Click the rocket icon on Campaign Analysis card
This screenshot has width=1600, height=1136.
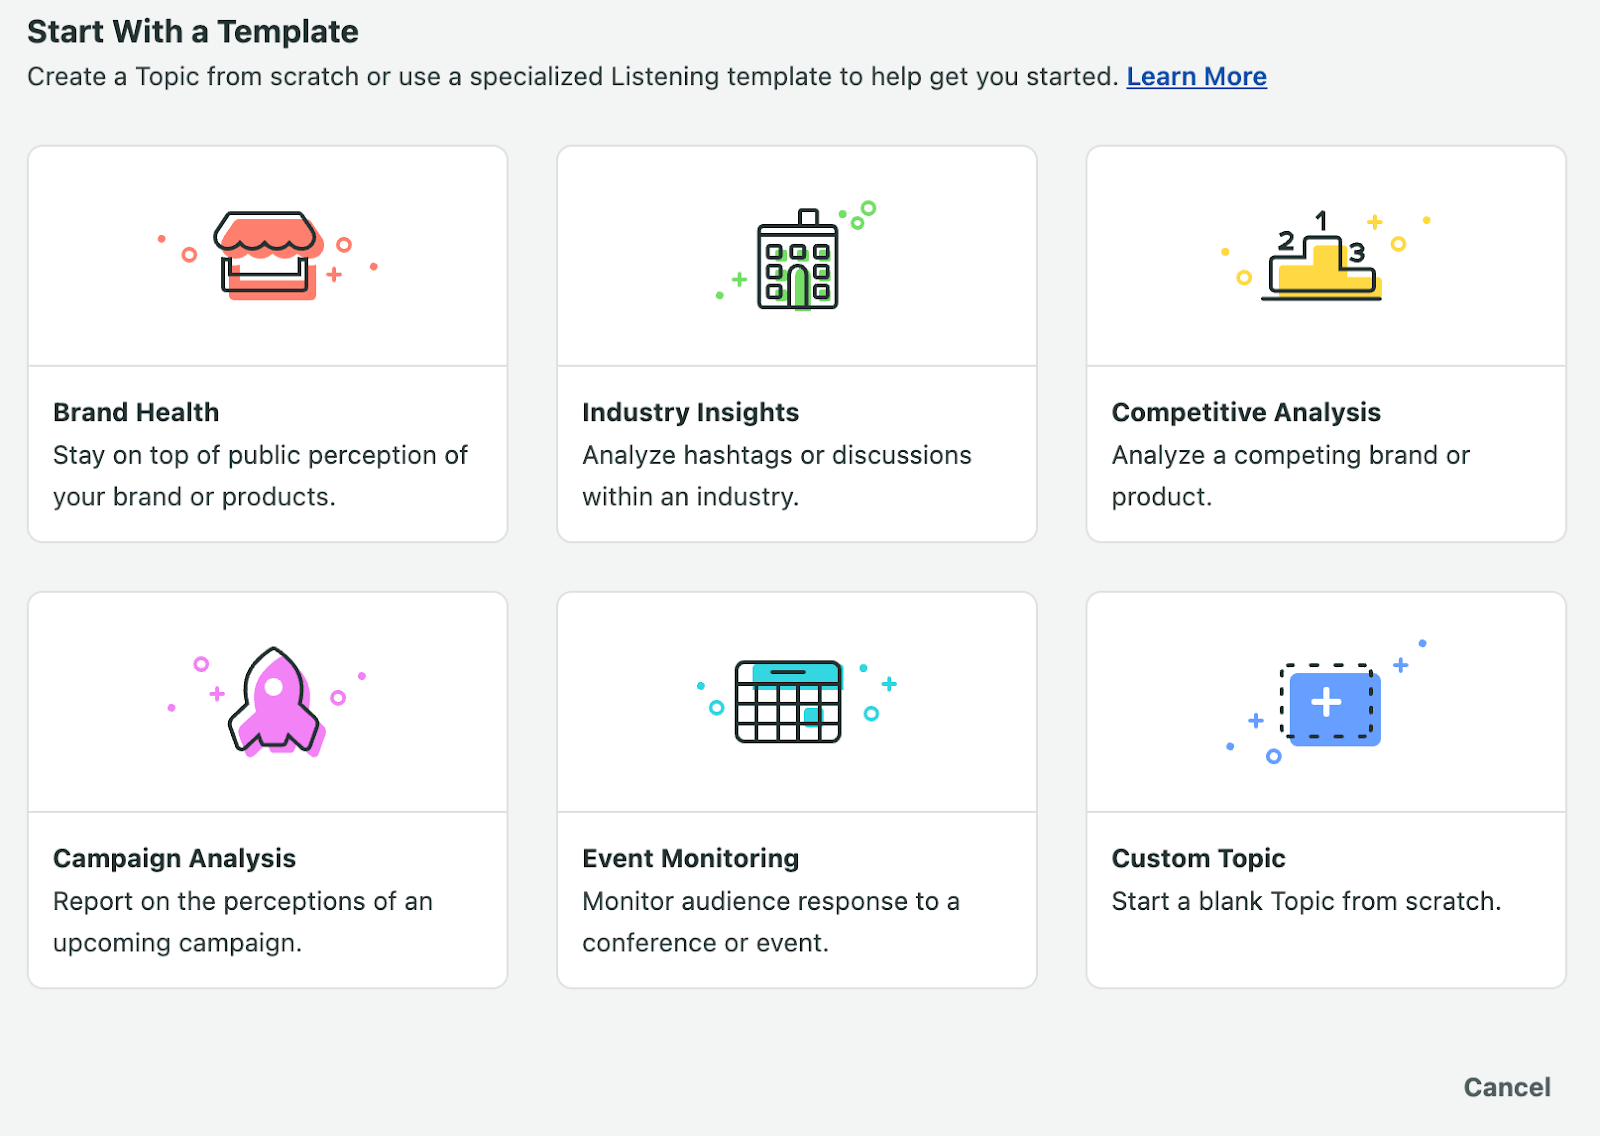coord(273,703)
